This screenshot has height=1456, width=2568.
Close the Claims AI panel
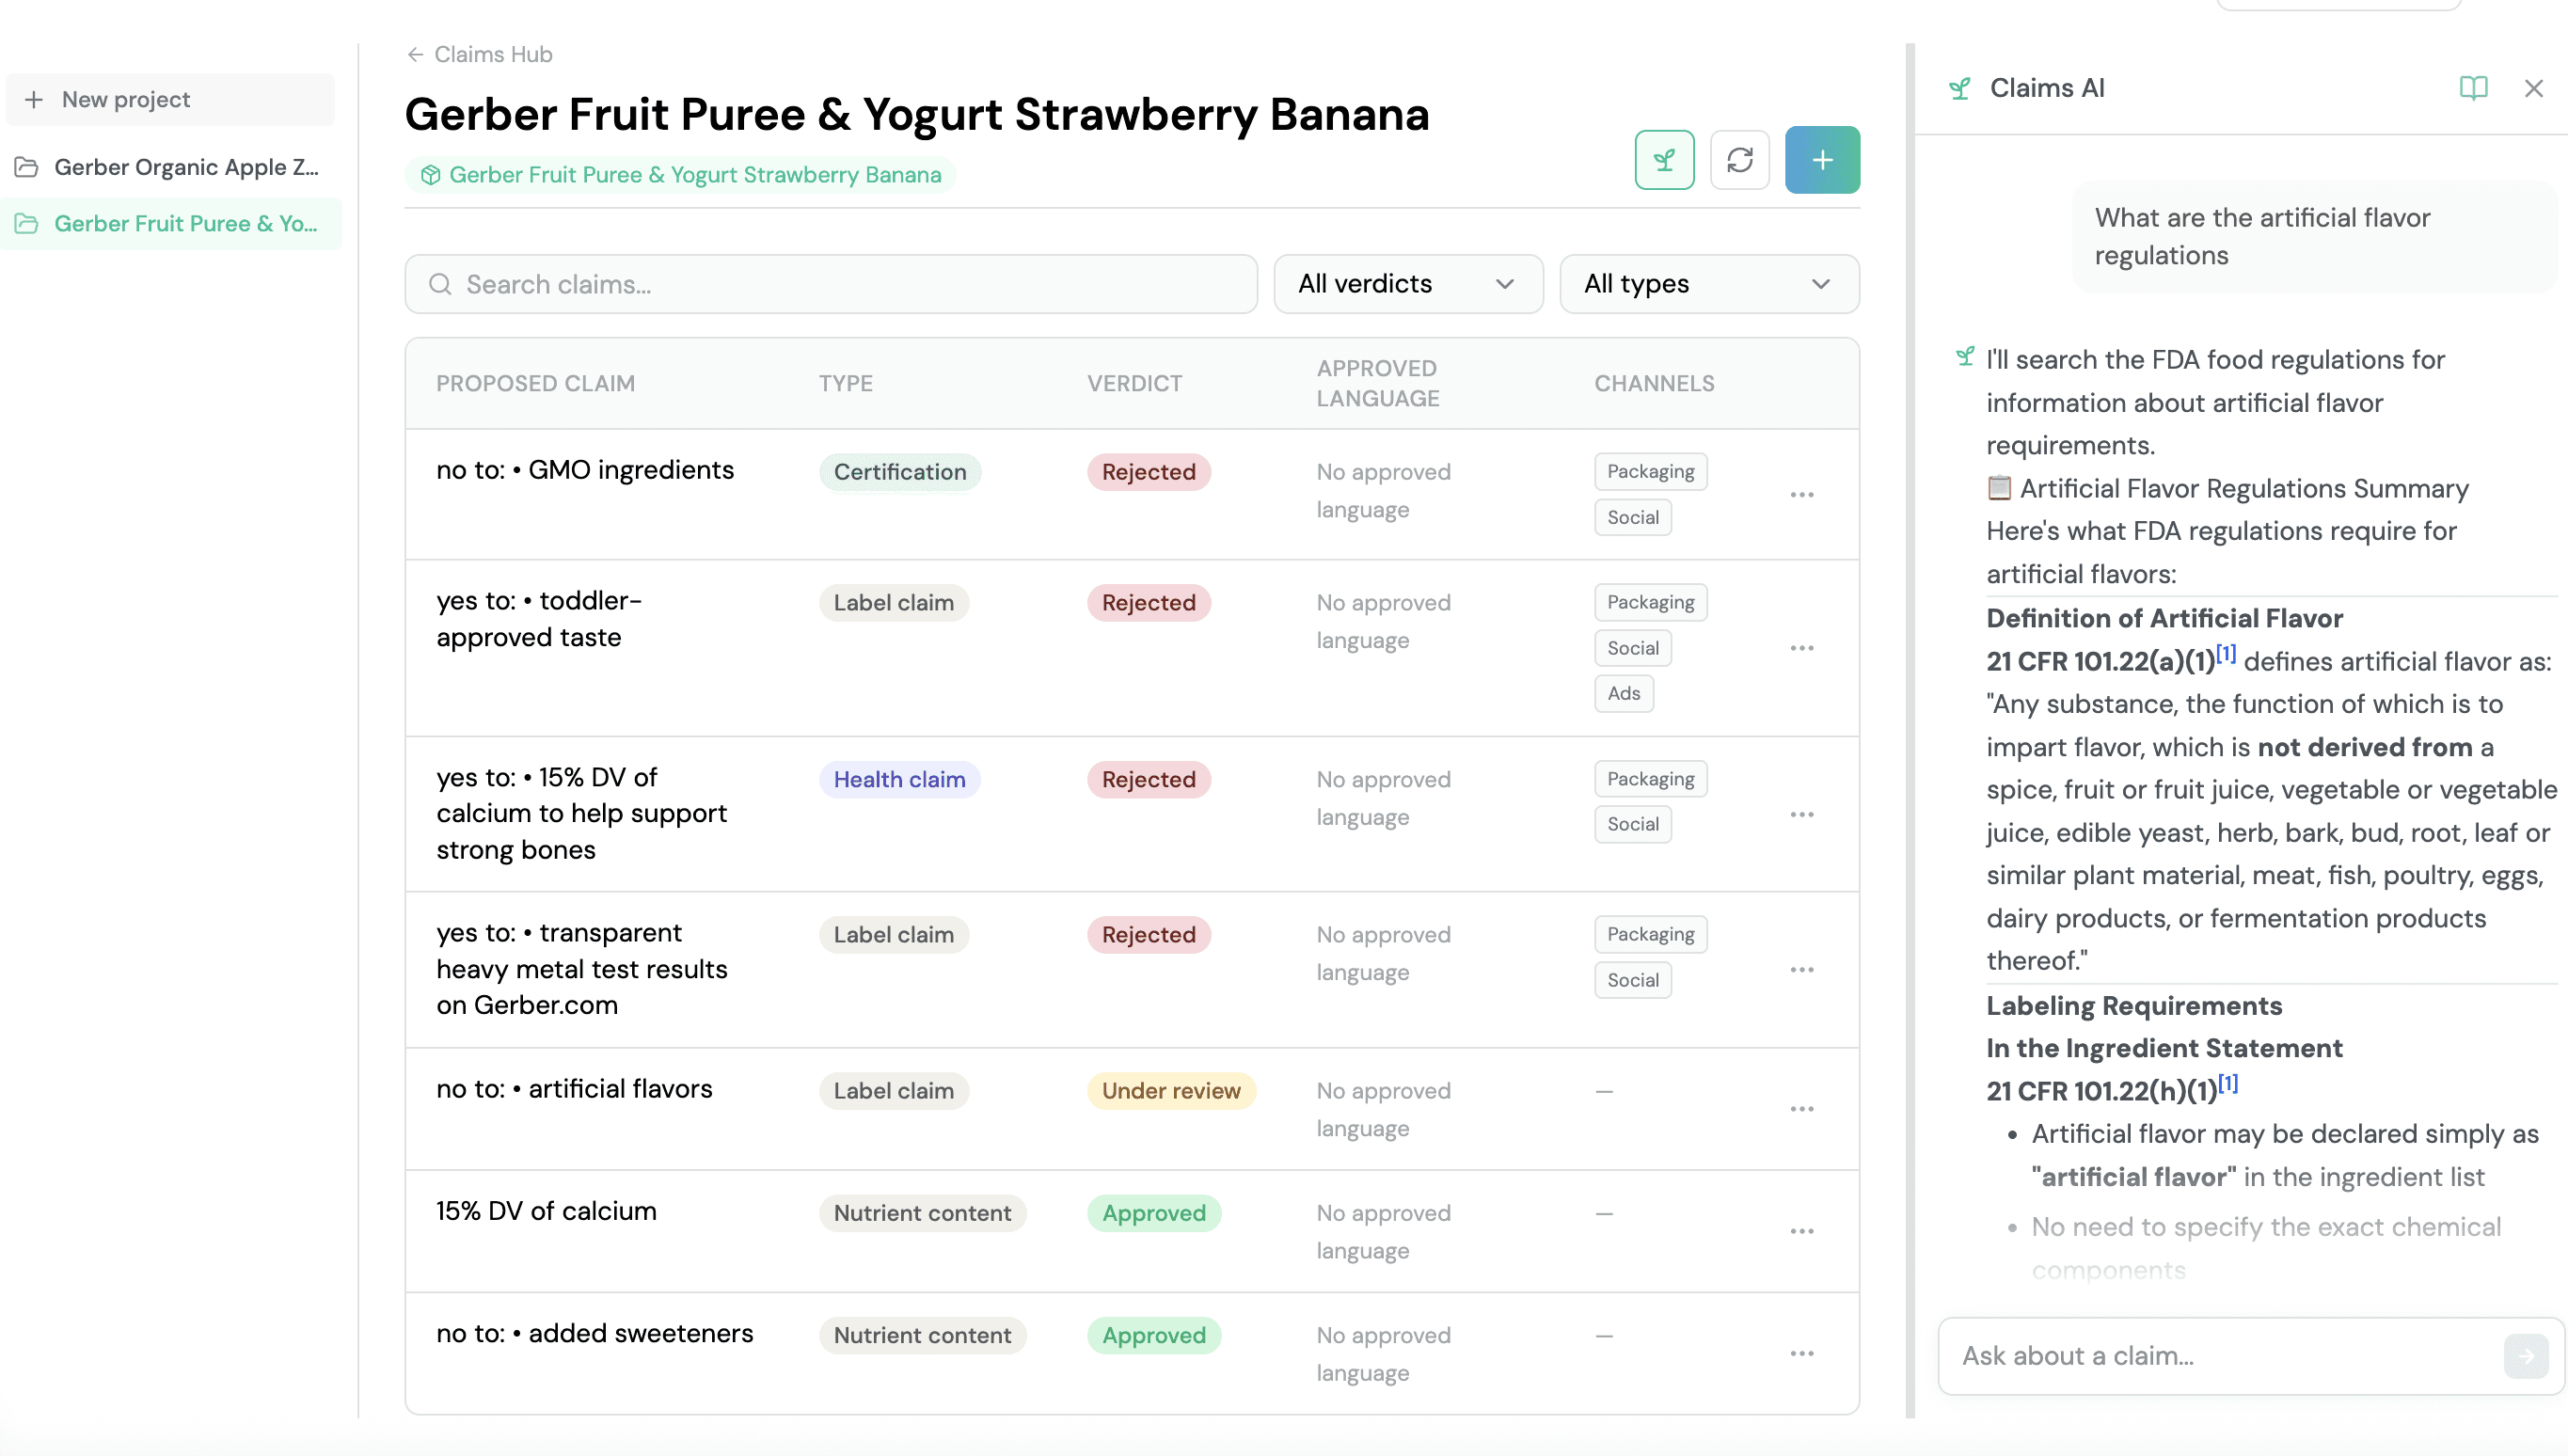click(2533, 88)
